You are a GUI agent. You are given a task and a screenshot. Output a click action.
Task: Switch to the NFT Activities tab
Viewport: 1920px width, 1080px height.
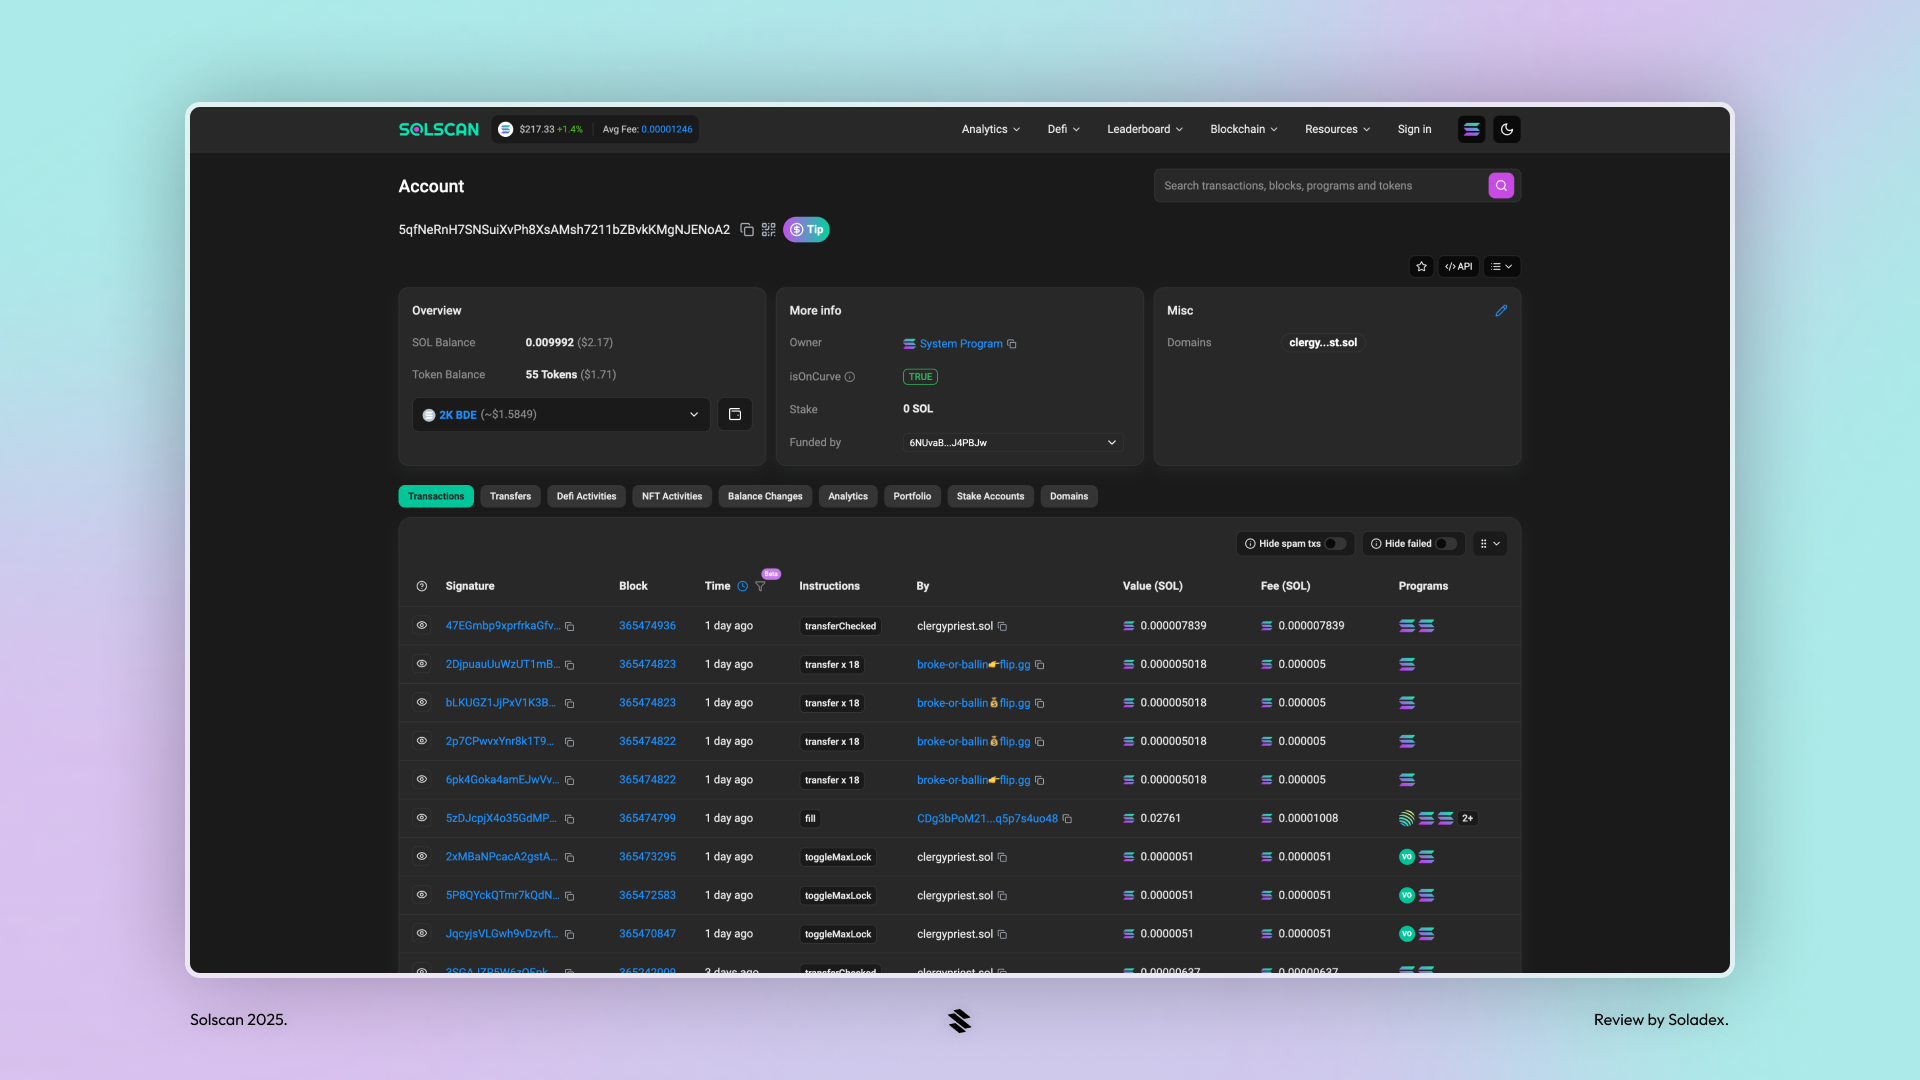tap(671, 496)
